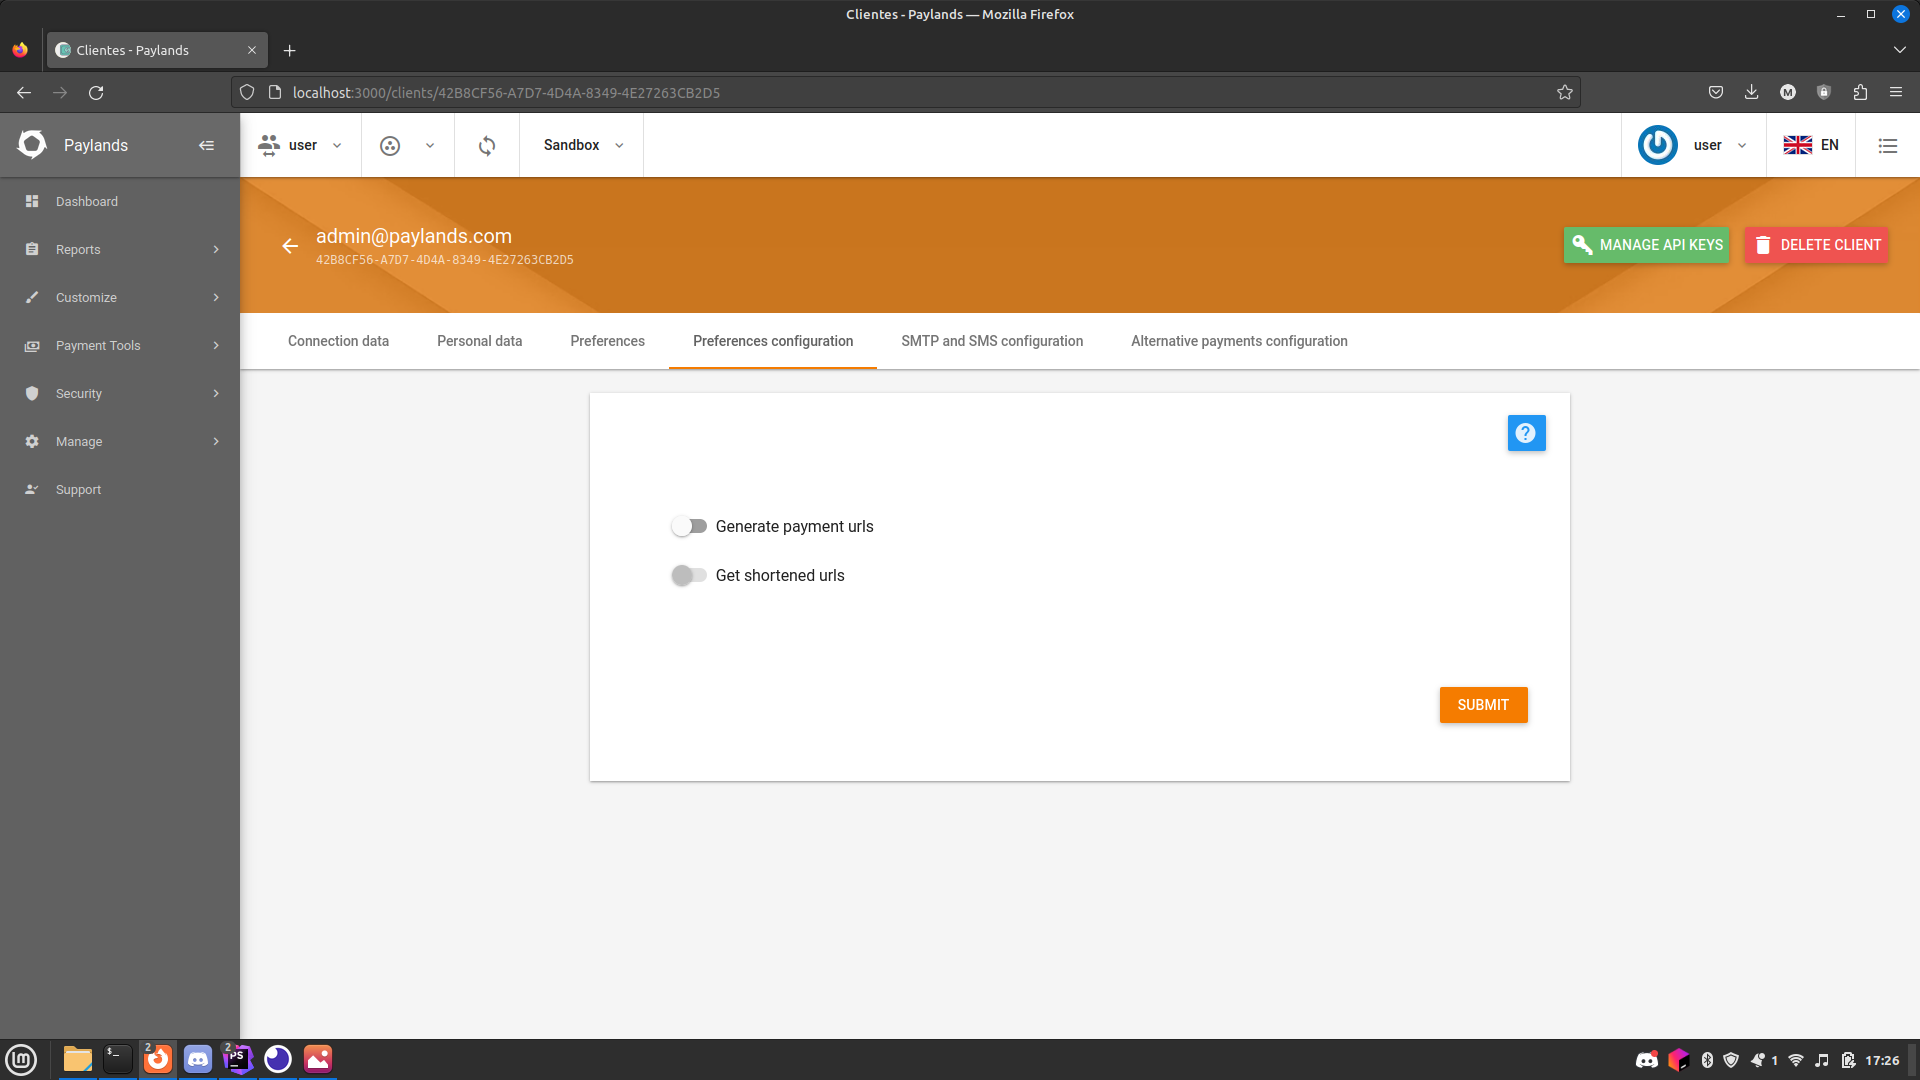Open a new browser tab
1920x1080 pixels.
pos(290,50)
